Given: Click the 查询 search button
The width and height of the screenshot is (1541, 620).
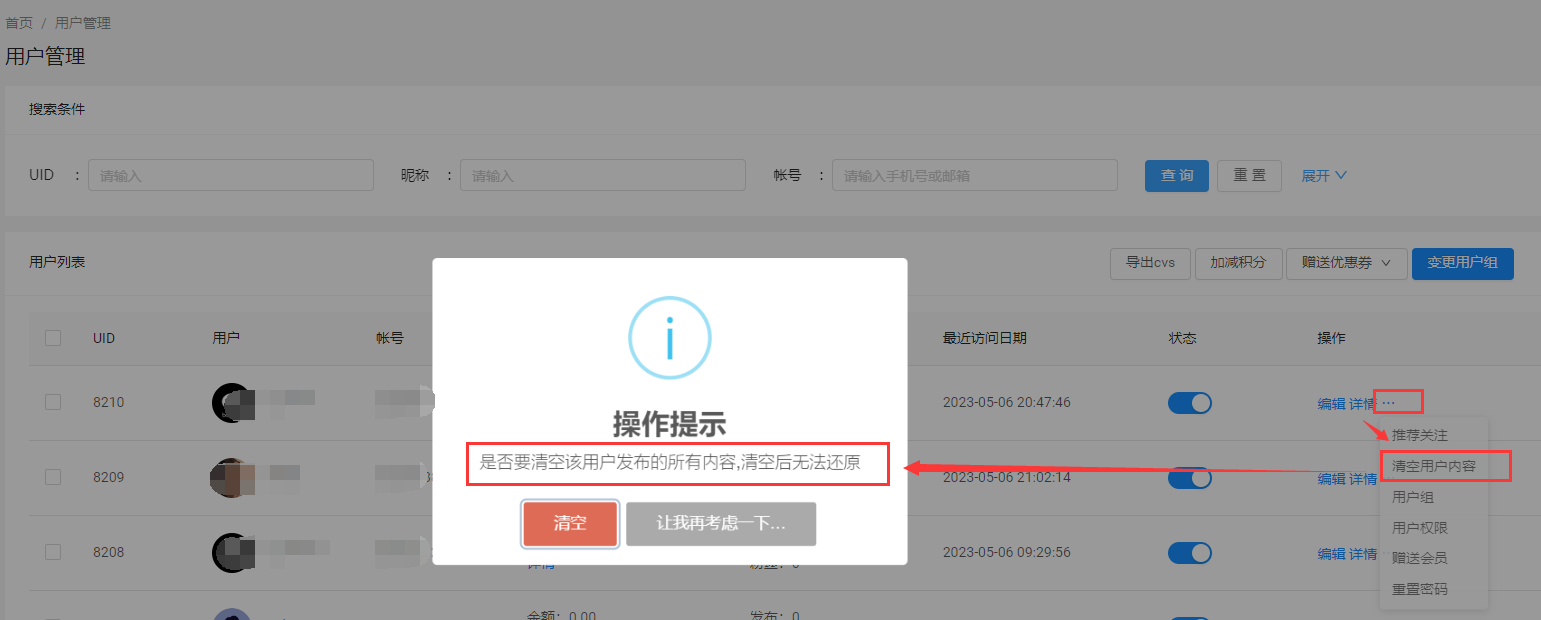Looking at the screenshot, I should click(x=1177, y=175).
